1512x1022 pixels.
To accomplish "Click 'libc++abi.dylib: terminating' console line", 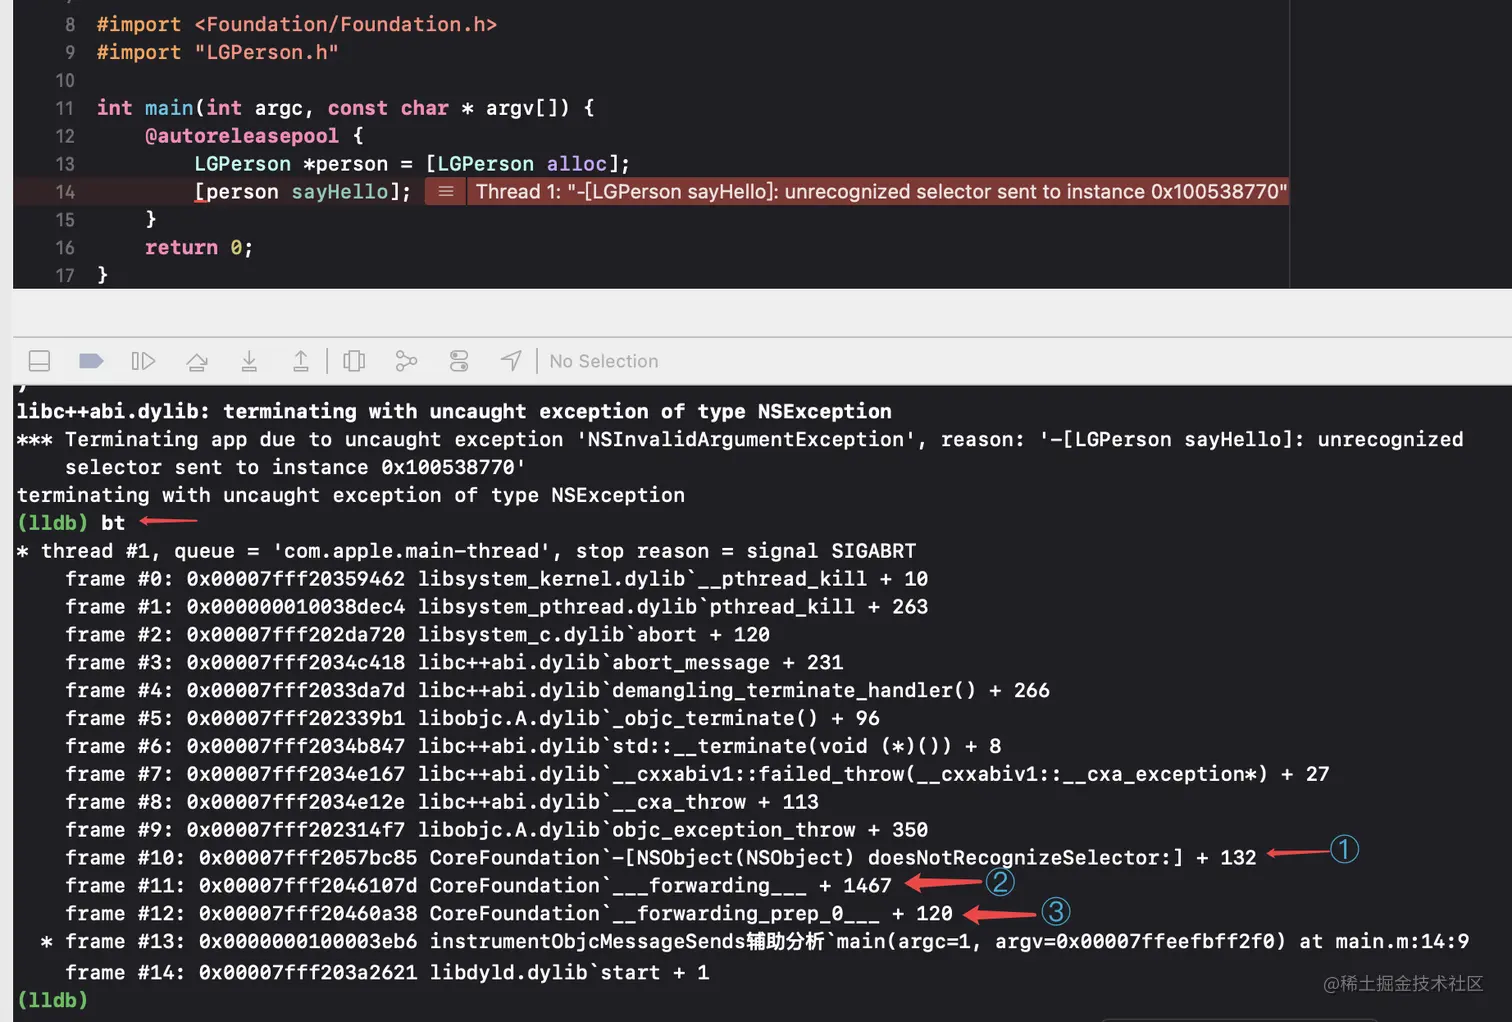I will click(x=454, y=411).
